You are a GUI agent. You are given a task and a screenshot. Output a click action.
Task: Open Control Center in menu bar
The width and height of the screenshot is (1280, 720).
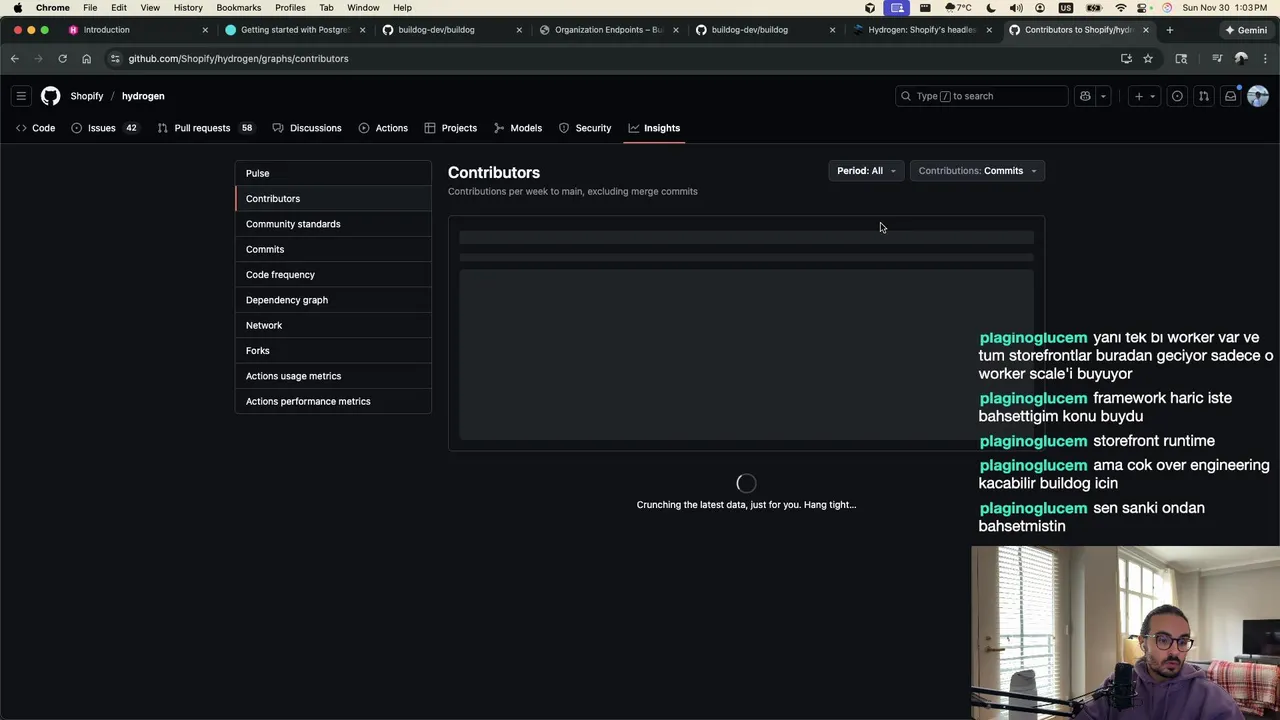click(1144, 7)
